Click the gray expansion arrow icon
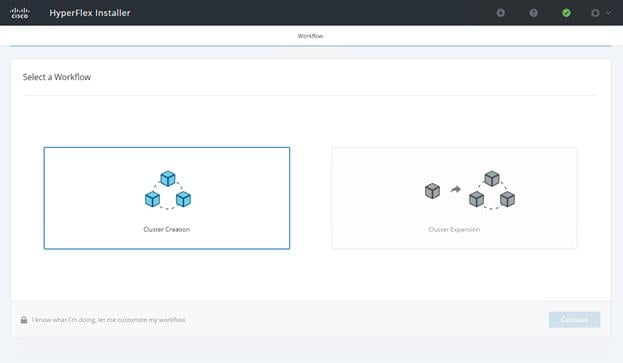Image resolution: width=623 pixels, height=363 pixels. [455, 189]
